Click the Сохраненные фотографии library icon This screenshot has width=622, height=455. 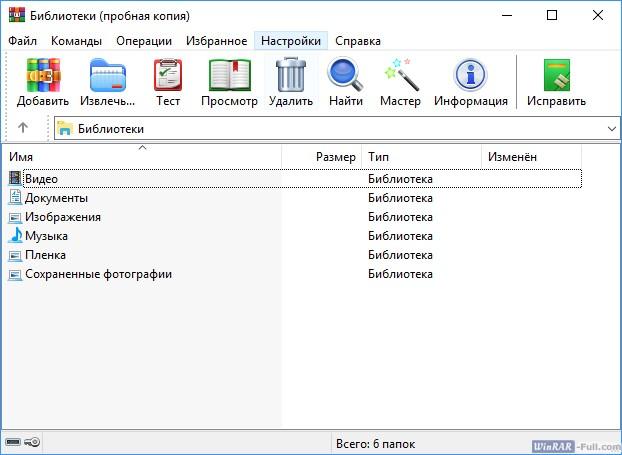pos(15,274)
